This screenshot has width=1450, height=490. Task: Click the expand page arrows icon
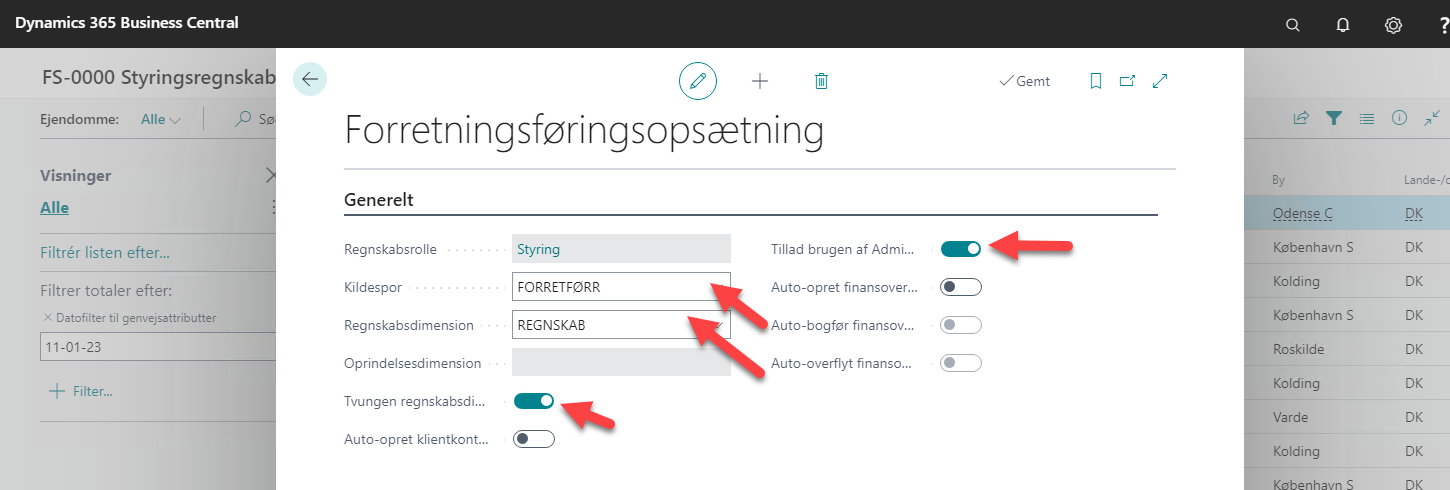pyautogui.click(x=1161, y=81)
